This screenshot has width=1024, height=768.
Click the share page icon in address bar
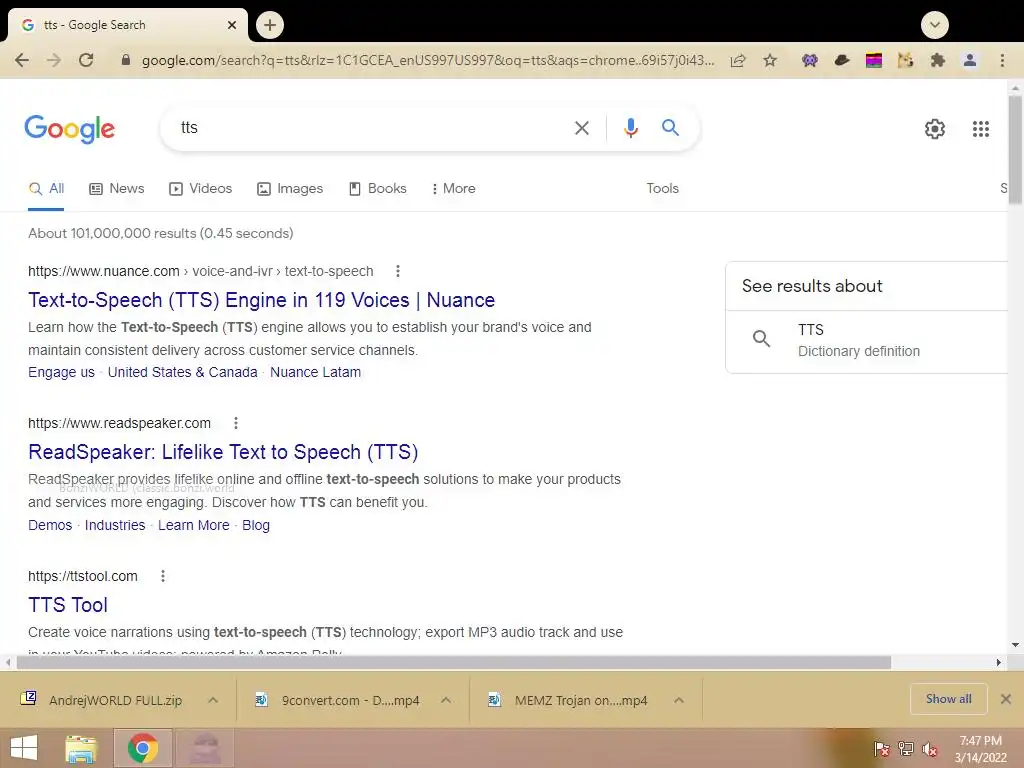tap(738, 61)
